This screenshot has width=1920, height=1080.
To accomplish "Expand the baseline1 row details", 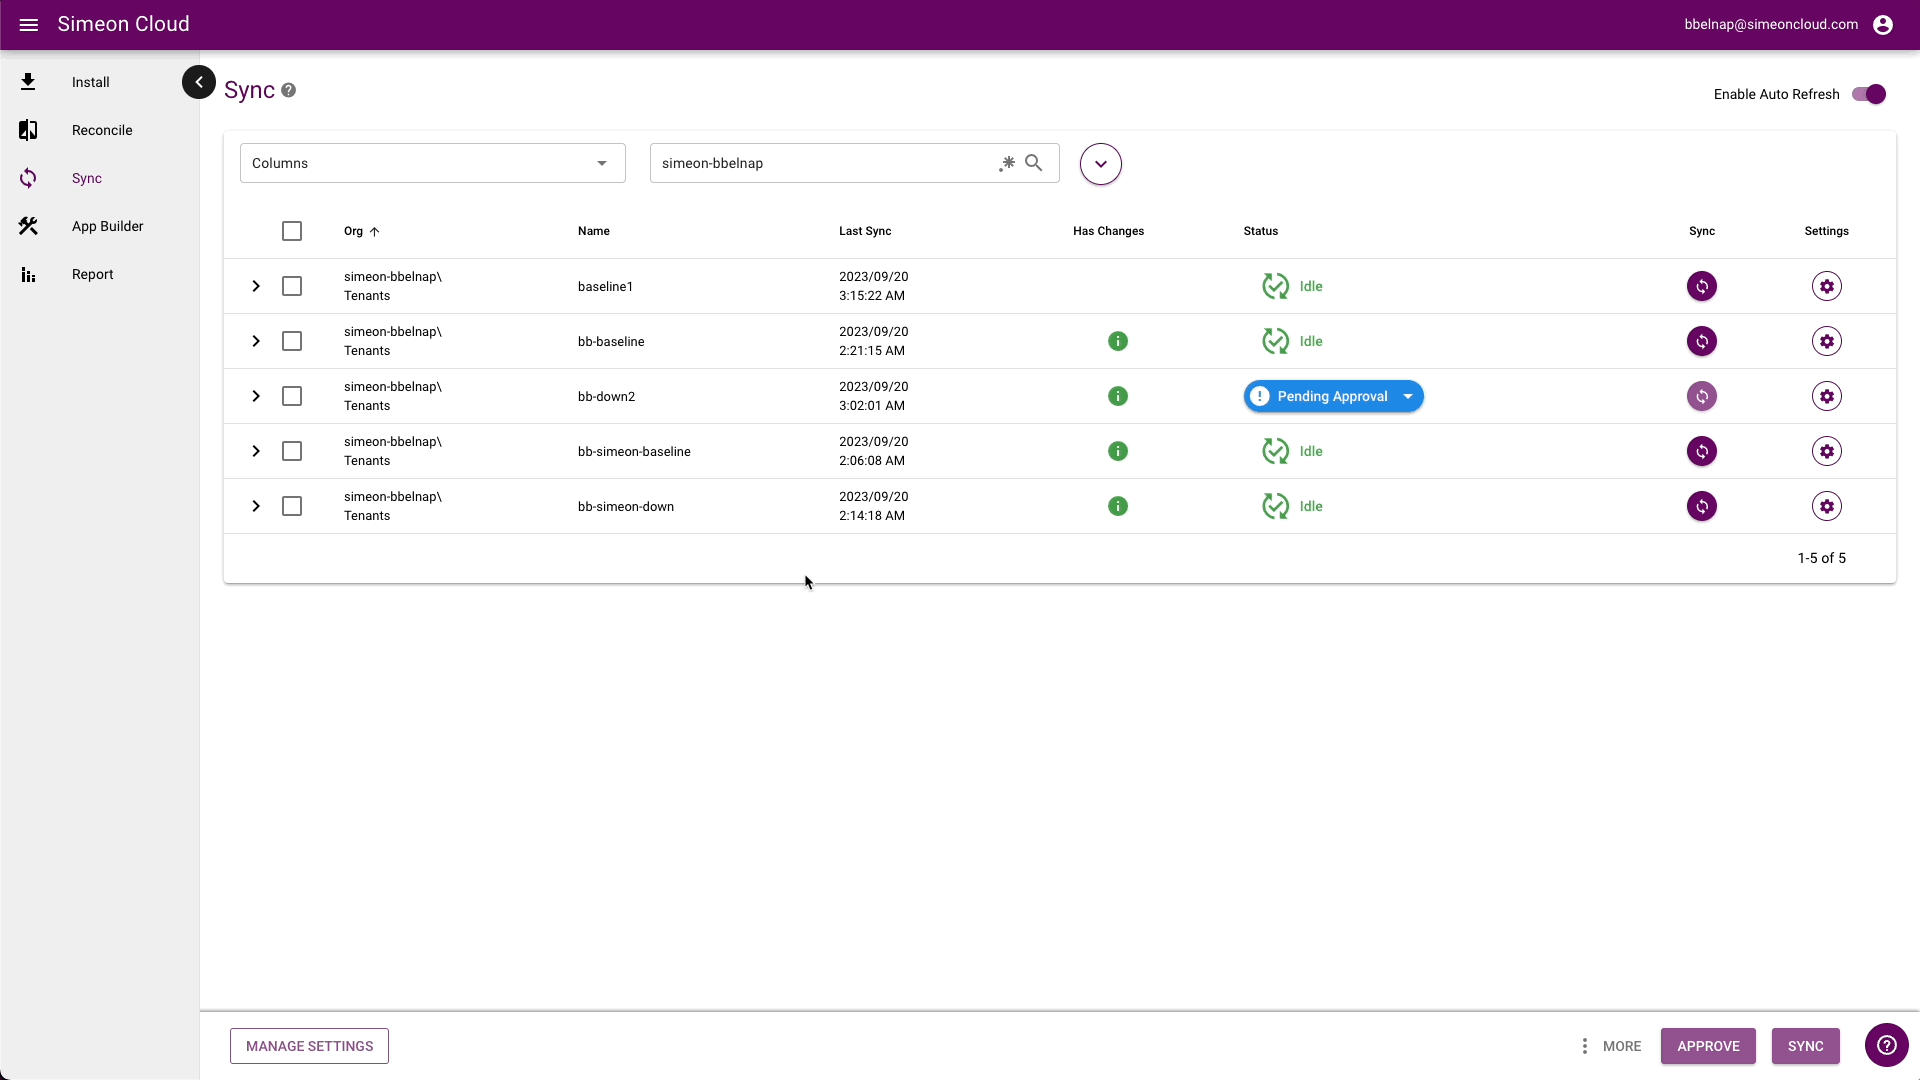I will (256, 286).
